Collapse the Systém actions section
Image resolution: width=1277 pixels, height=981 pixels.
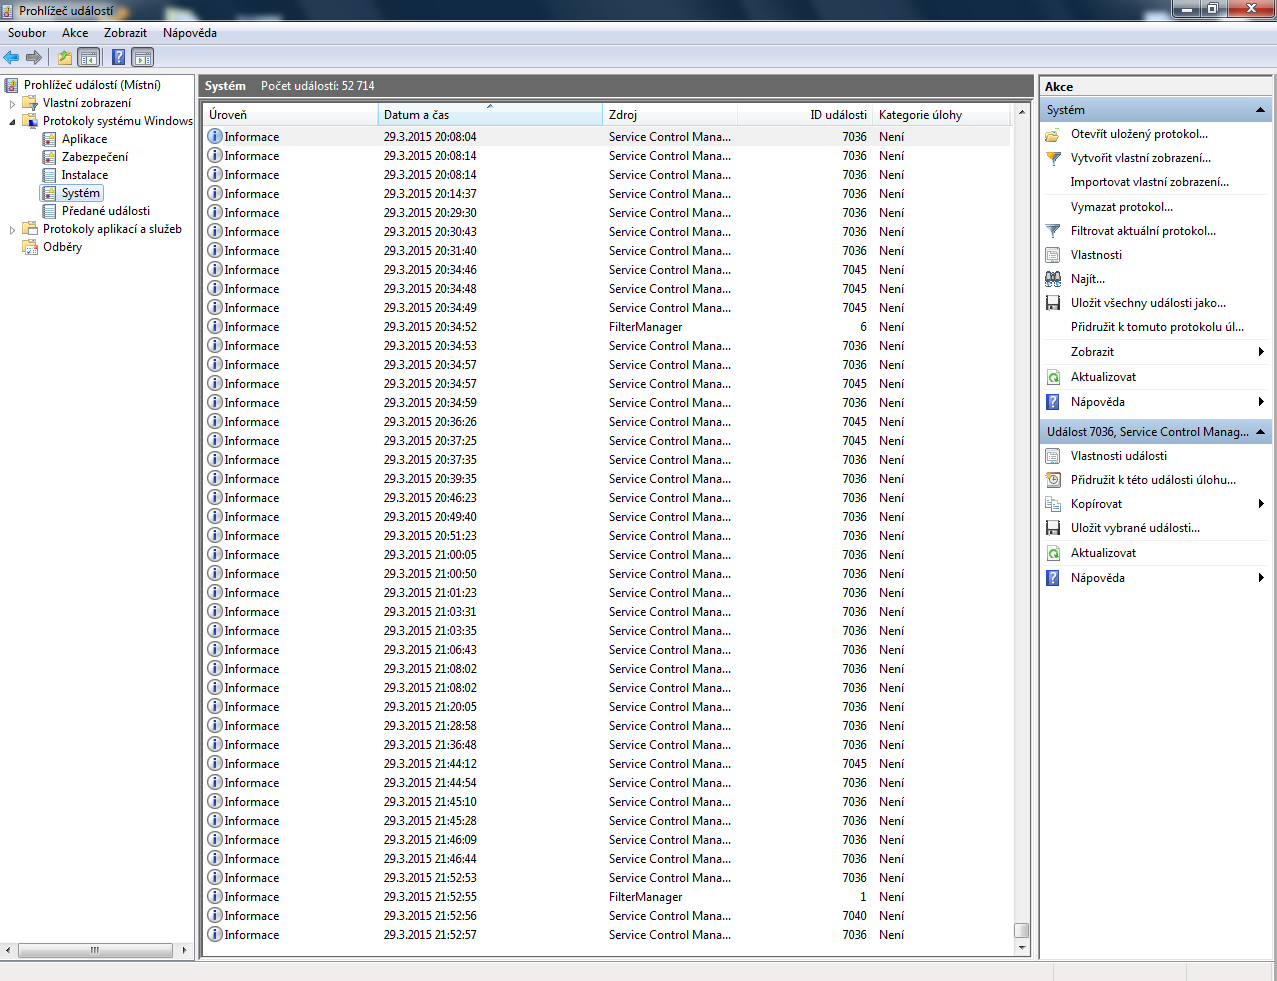point(1260,110)
